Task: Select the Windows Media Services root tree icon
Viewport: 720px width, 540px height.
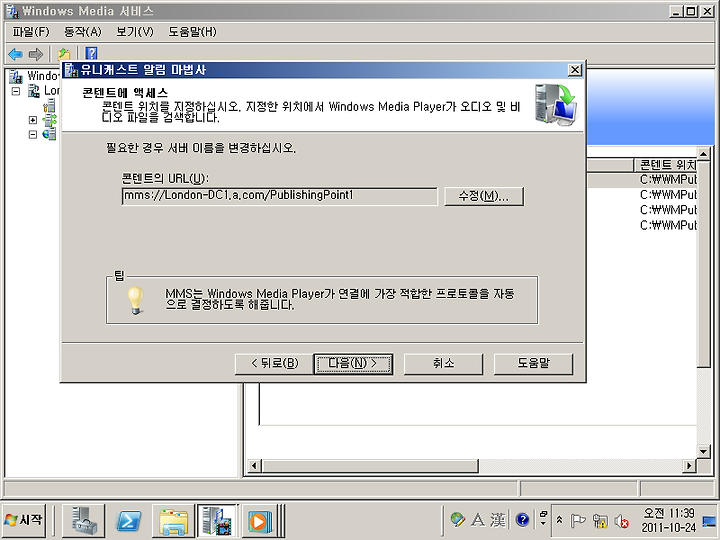Action: point(16,76)
